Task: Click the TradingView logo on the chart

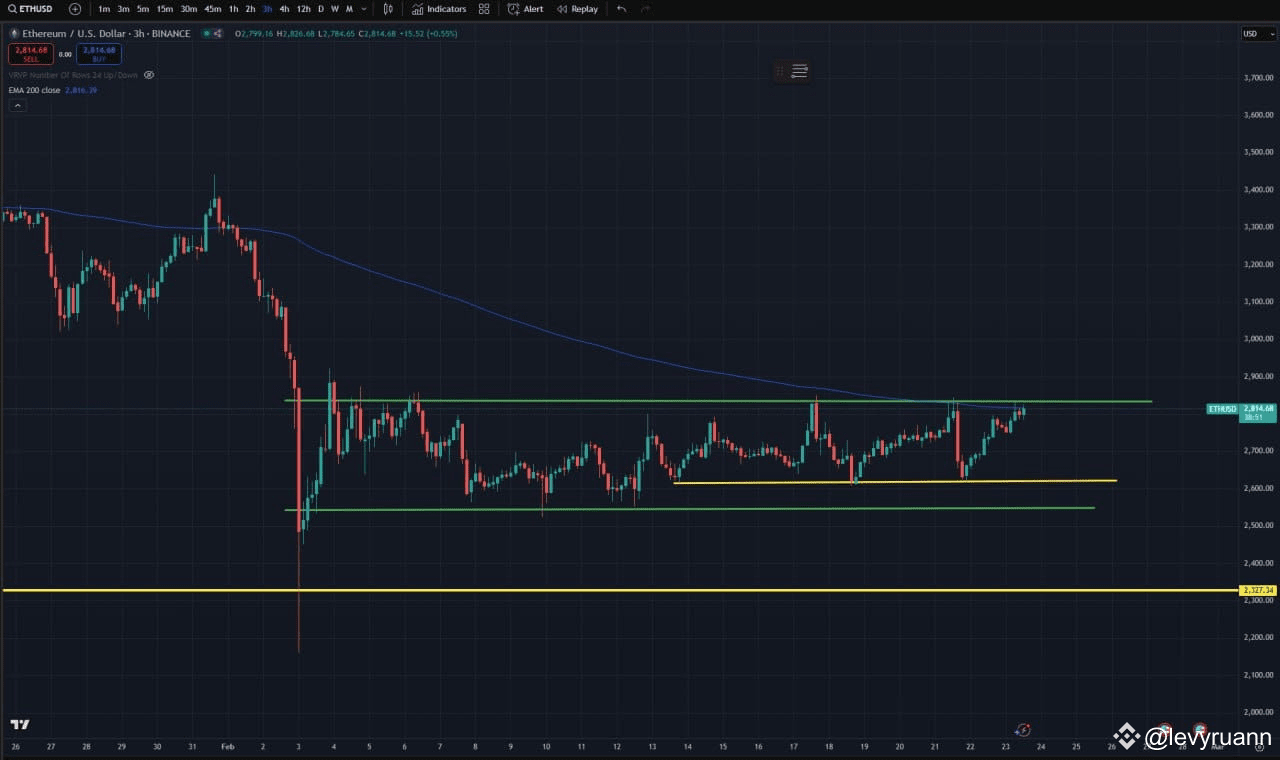Action: [x=20, y=725]
